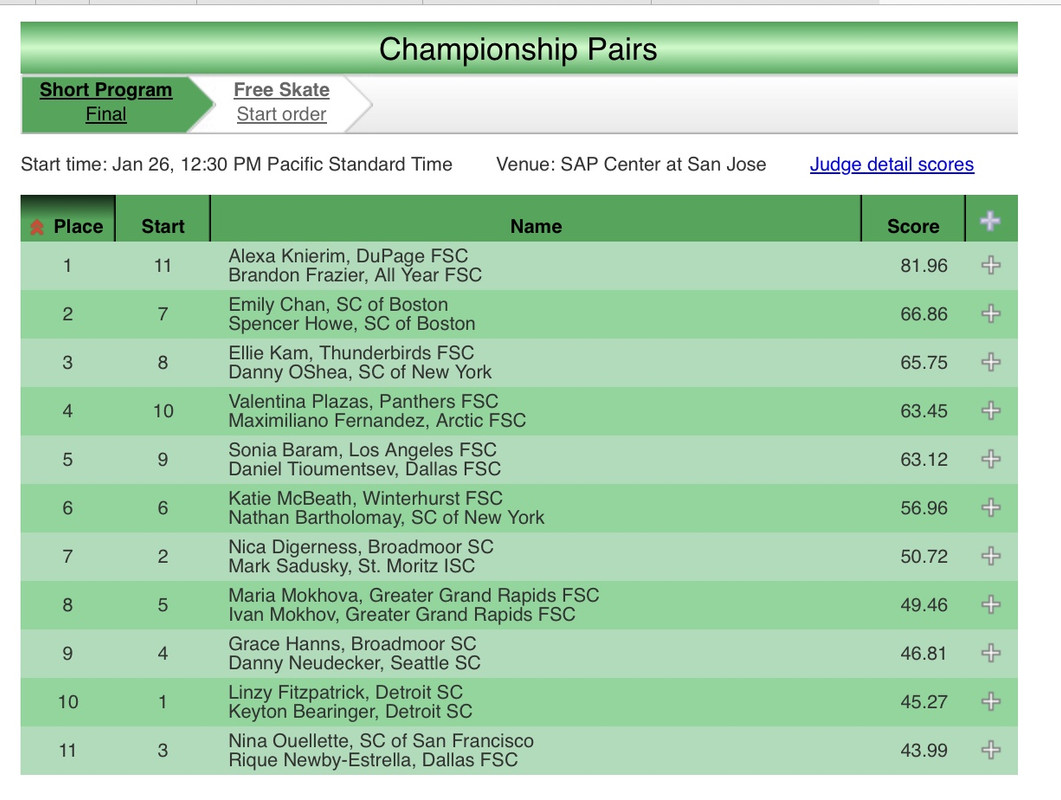Click plus icon for Maria Mokhova's row

click(x=990, y=605)
